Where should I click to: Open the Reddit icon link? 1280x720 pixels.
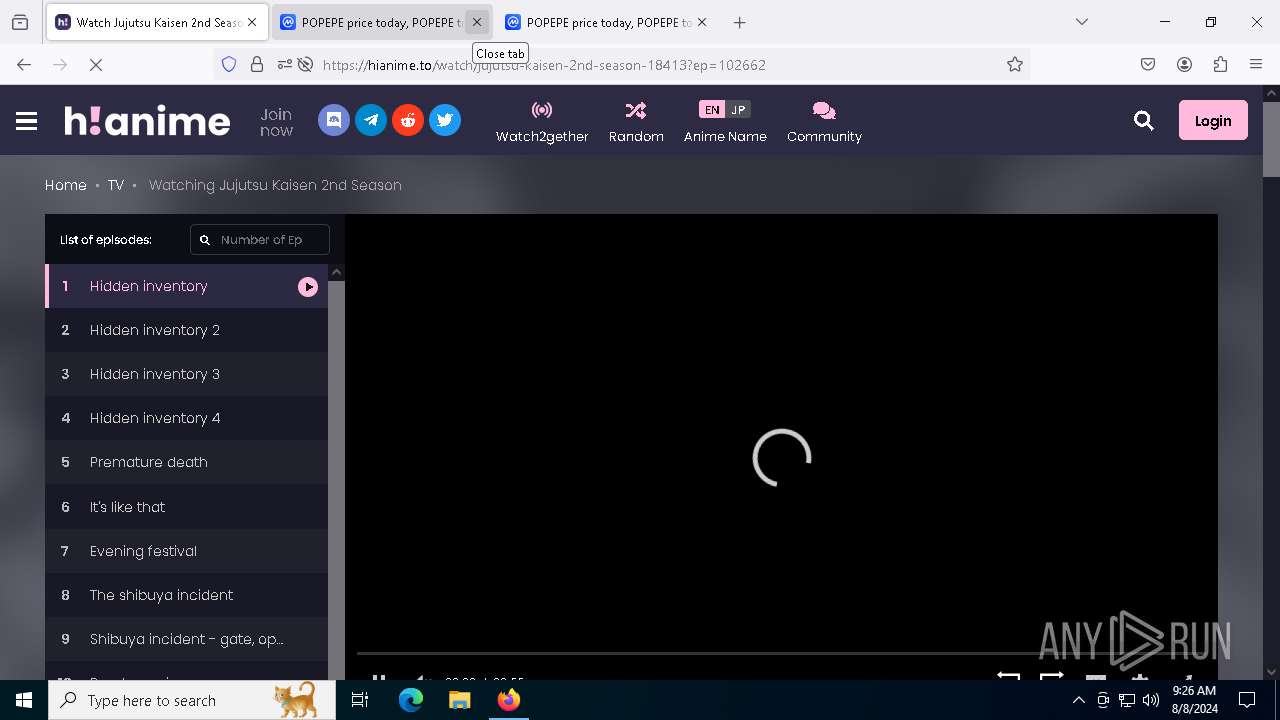click(408, 120)
